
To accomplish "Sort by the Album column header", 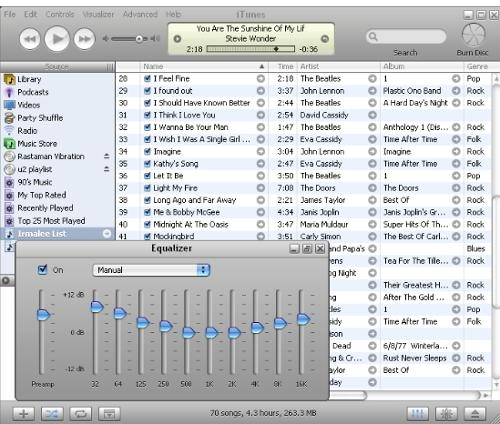I will click(422, 67).
